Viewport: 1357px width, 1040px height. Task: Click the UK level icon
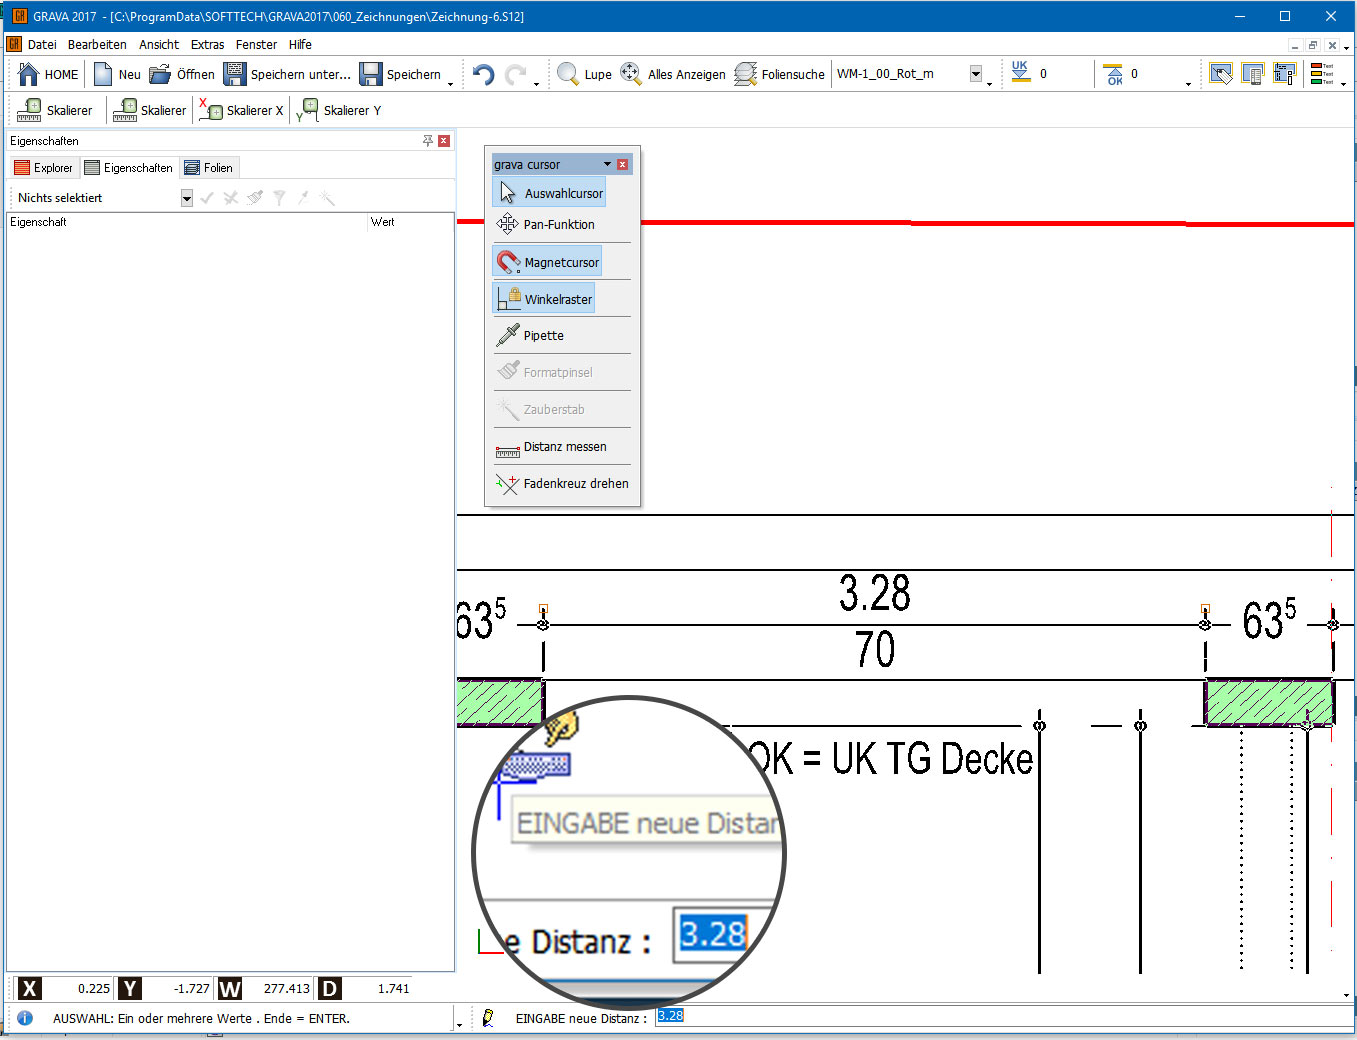(1020, 72)
